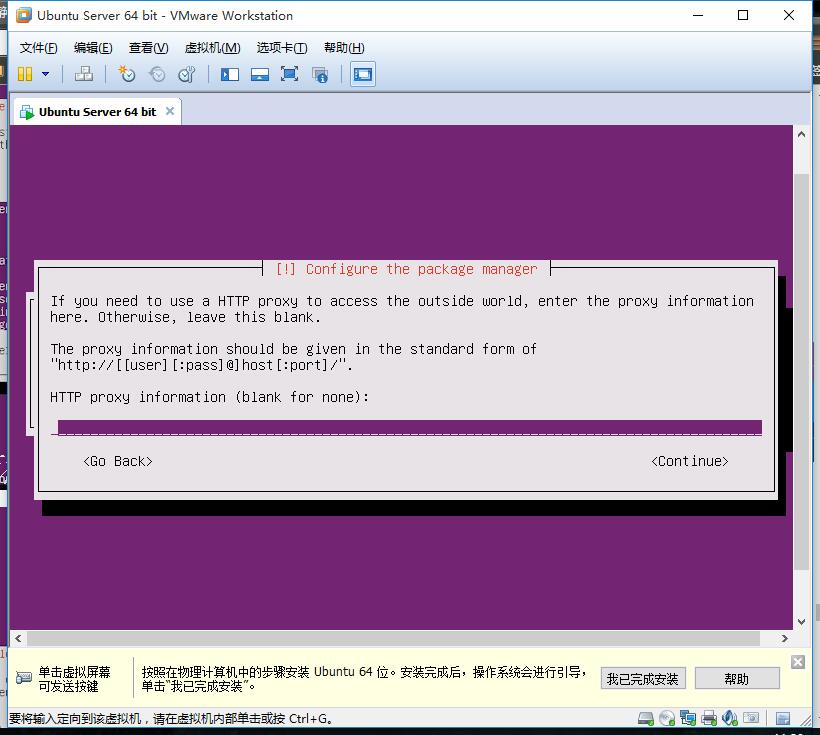Open the power options dropdown arrow

click(x=45, y=74)
